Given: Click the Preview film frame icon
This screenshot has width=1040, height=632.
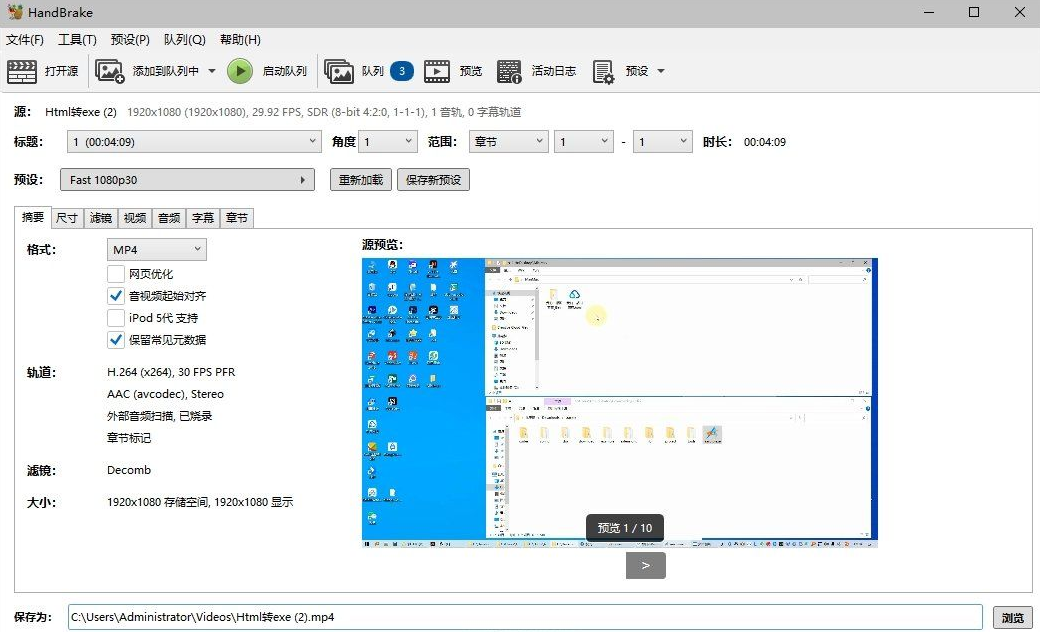Looking at the screenshot, I should pyautogui.click(x=437, y=71).
